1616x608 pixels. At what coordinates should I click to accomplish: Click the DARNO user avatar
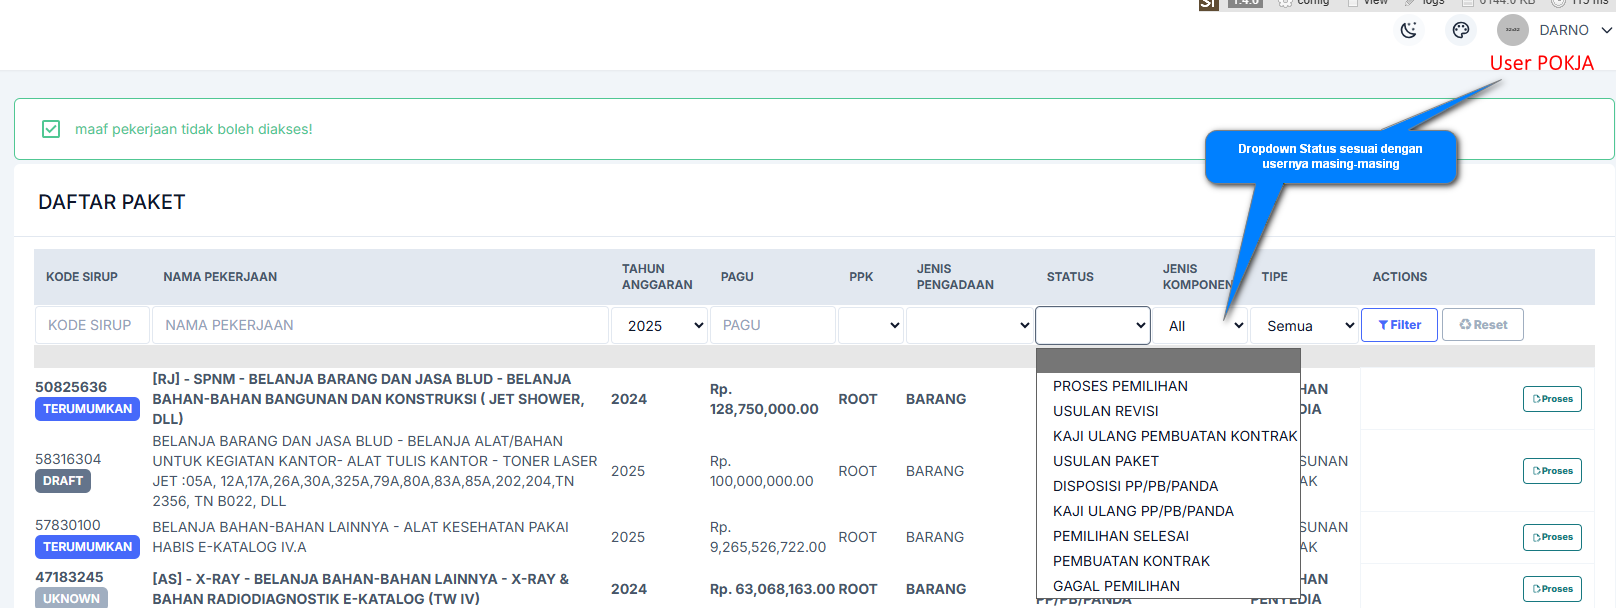[x=1512, y=30]
